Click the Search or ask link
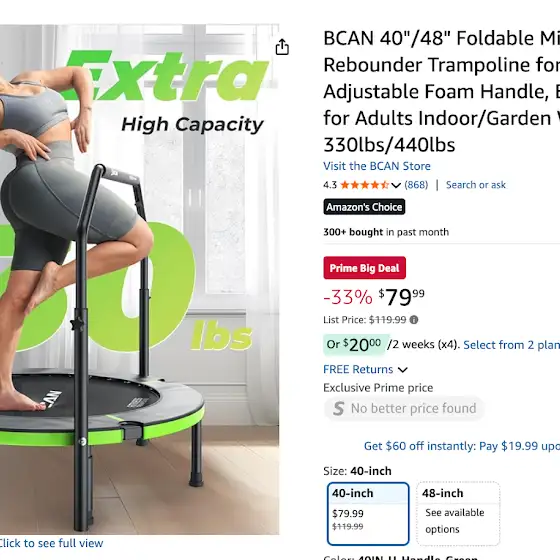The image size is (560, 560). point(476,185)
